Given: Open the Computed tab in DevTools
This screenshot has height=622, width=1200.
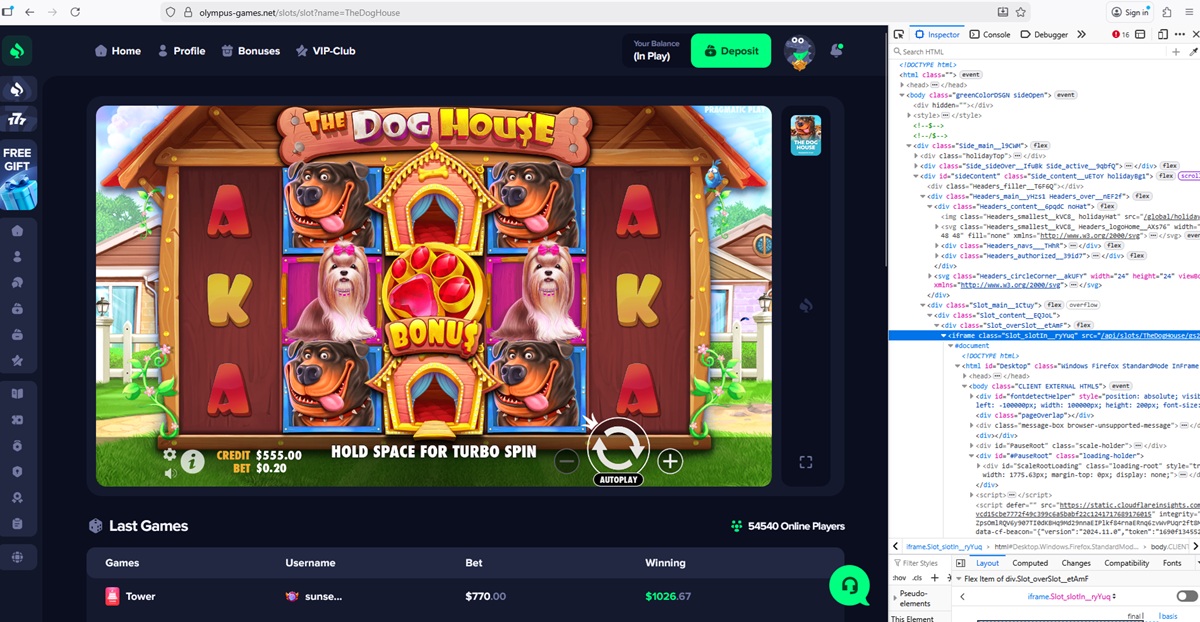Looking at the screenshot, I should coord(1030,563).
